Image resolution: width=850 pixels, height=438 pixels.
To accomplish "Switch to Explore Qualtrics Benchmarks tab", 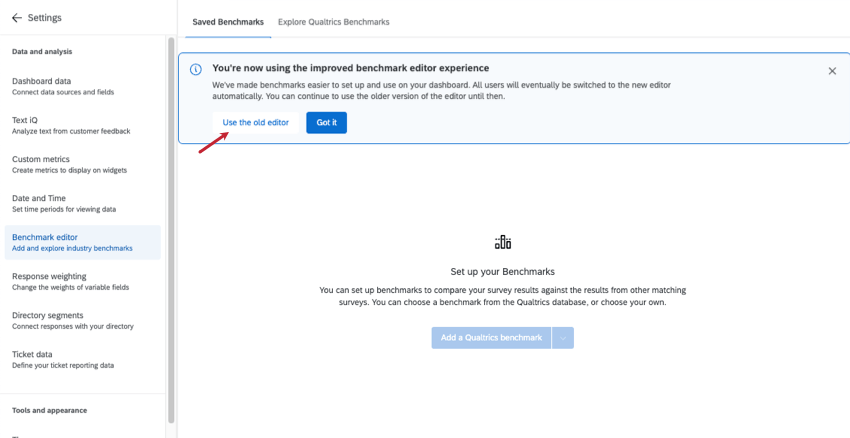I will (333, 22).
